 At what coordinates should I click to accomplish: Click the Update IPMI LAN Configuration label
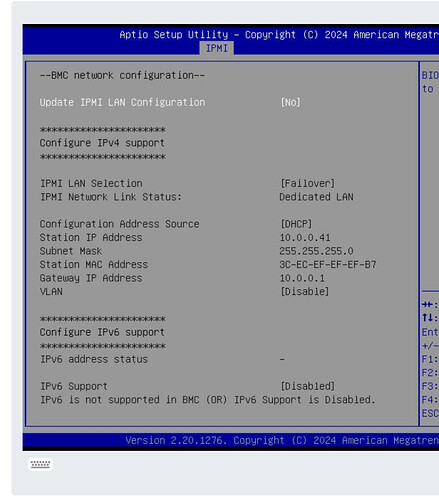click(x=122, y=102)
